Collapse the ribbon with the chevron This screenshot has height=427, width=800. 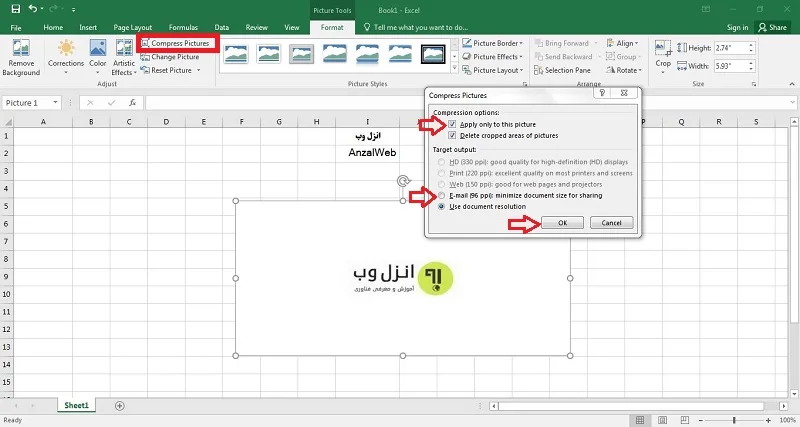tap(792, 84)
